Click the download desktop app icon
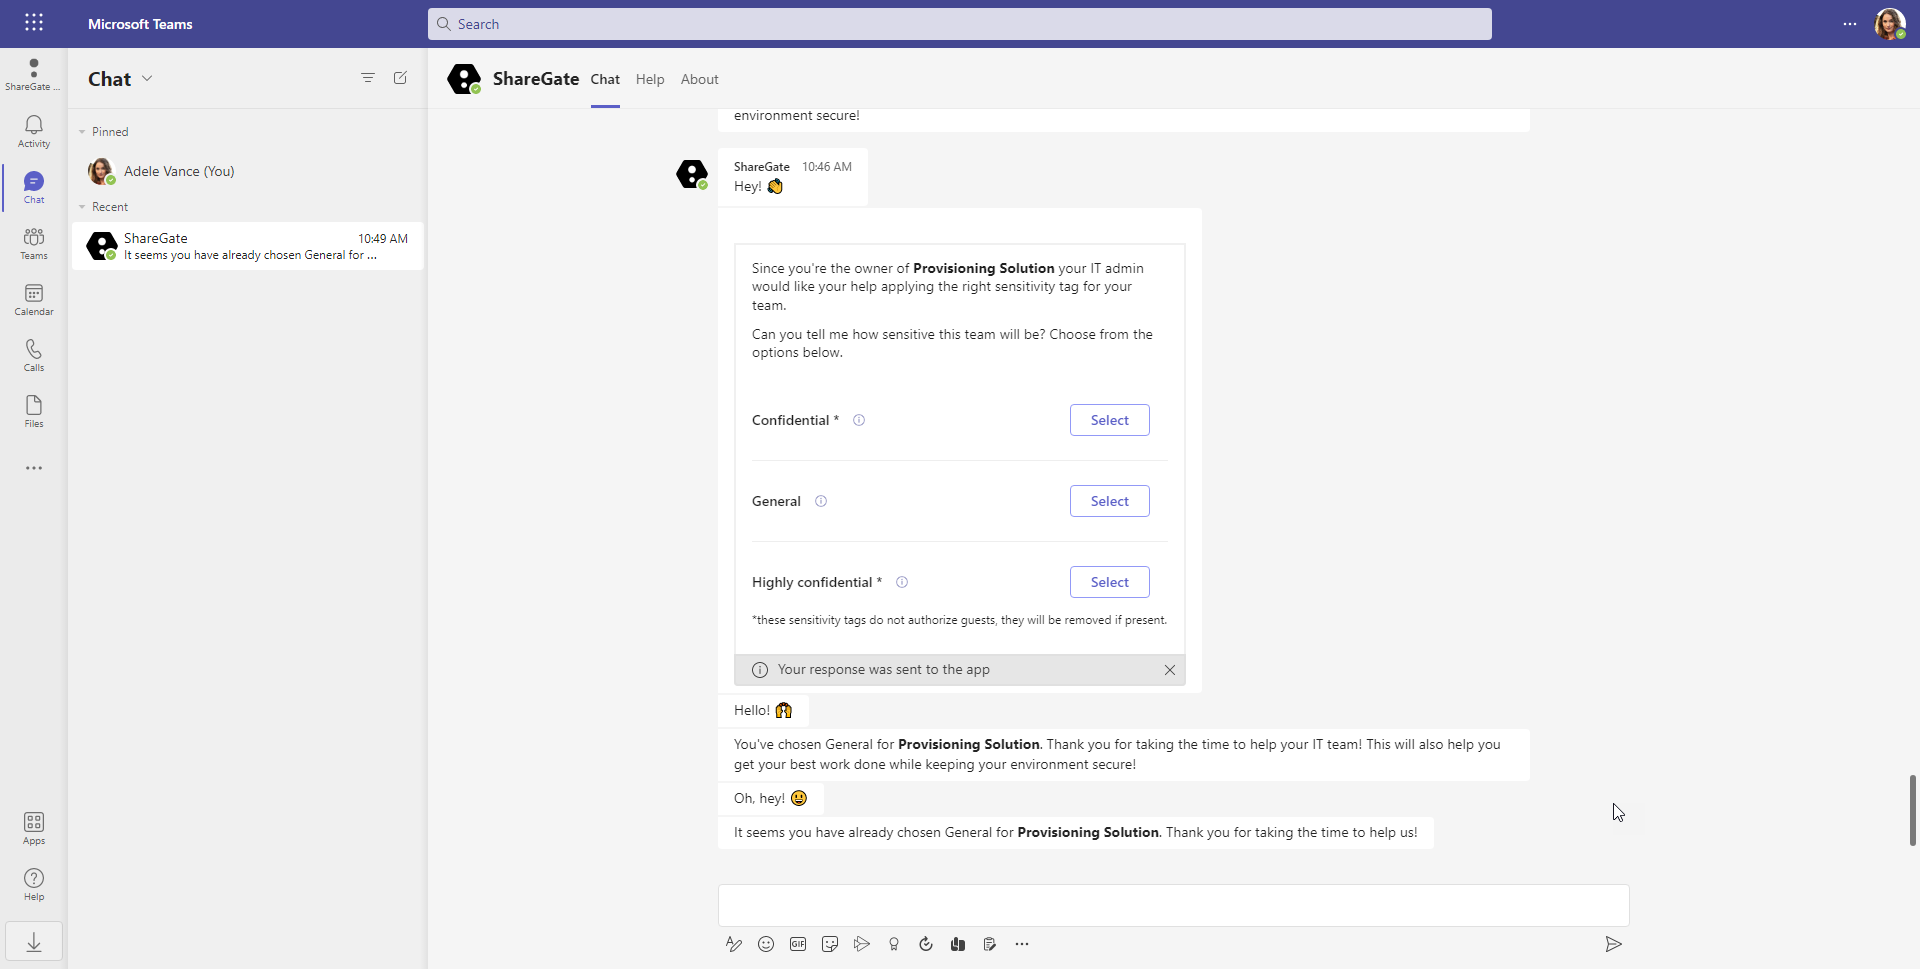 point(34,942)
